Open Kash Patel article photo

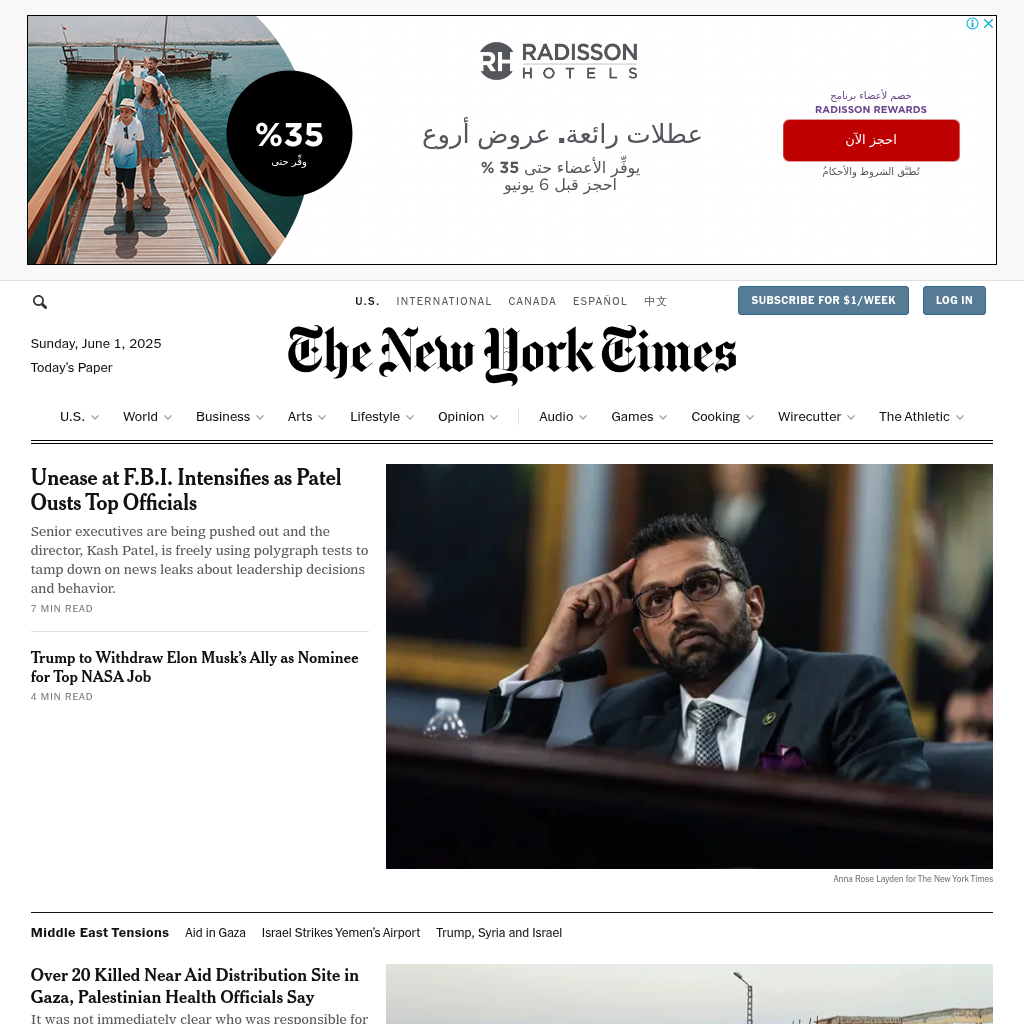[x=689, y=666]
